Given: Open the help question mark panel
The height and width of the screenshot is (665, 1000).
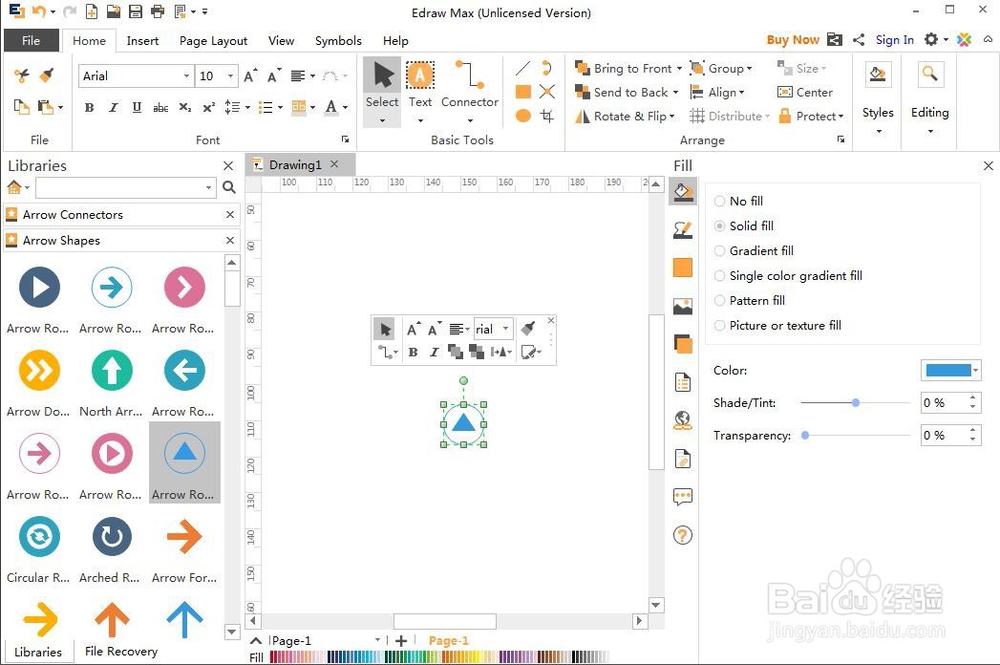Looking at the screenshot, I should pyautogui.click(x=682, y=535).
